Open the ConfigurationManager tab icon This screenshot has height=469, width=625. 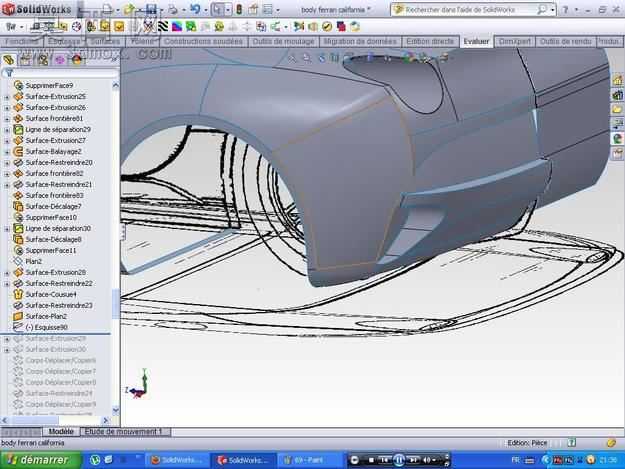(x=42, y=60)
